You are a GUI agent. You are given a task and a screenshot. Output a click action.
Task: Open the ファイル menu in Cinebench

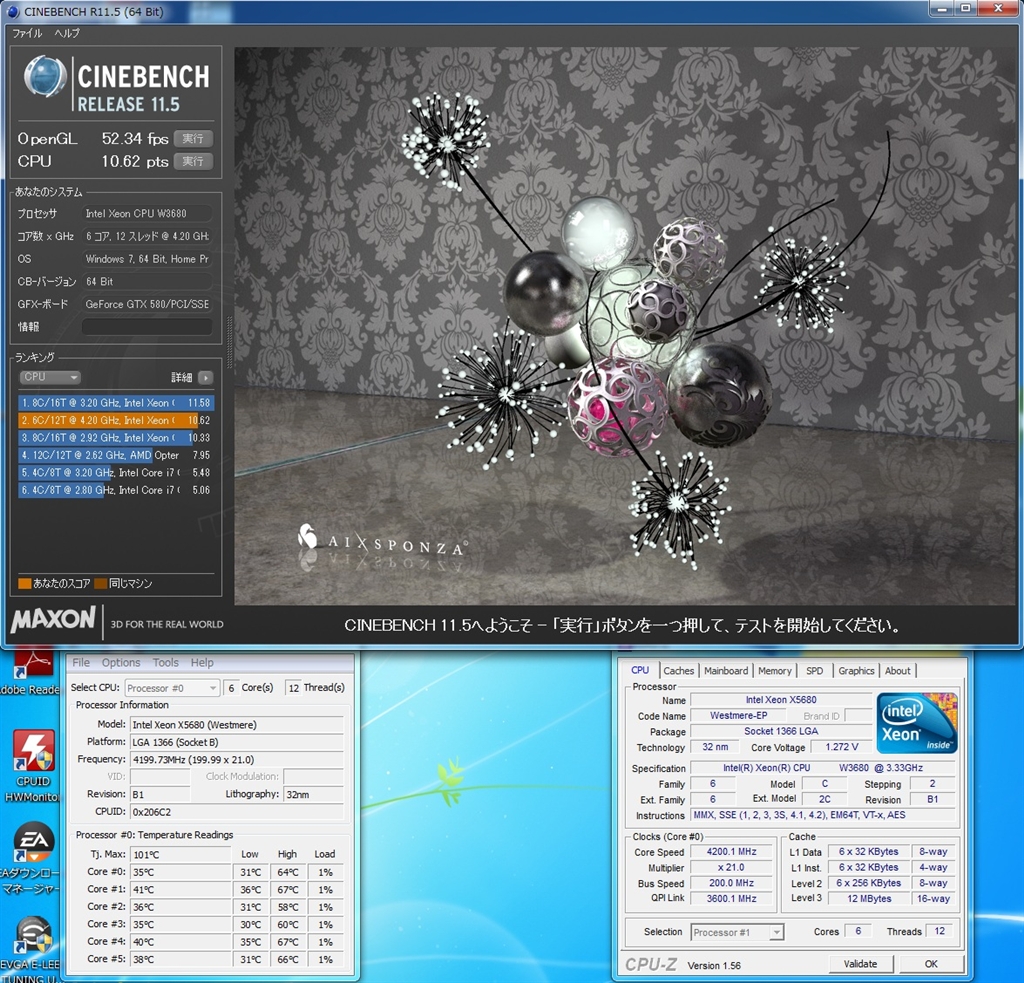[x=27, y=33]
